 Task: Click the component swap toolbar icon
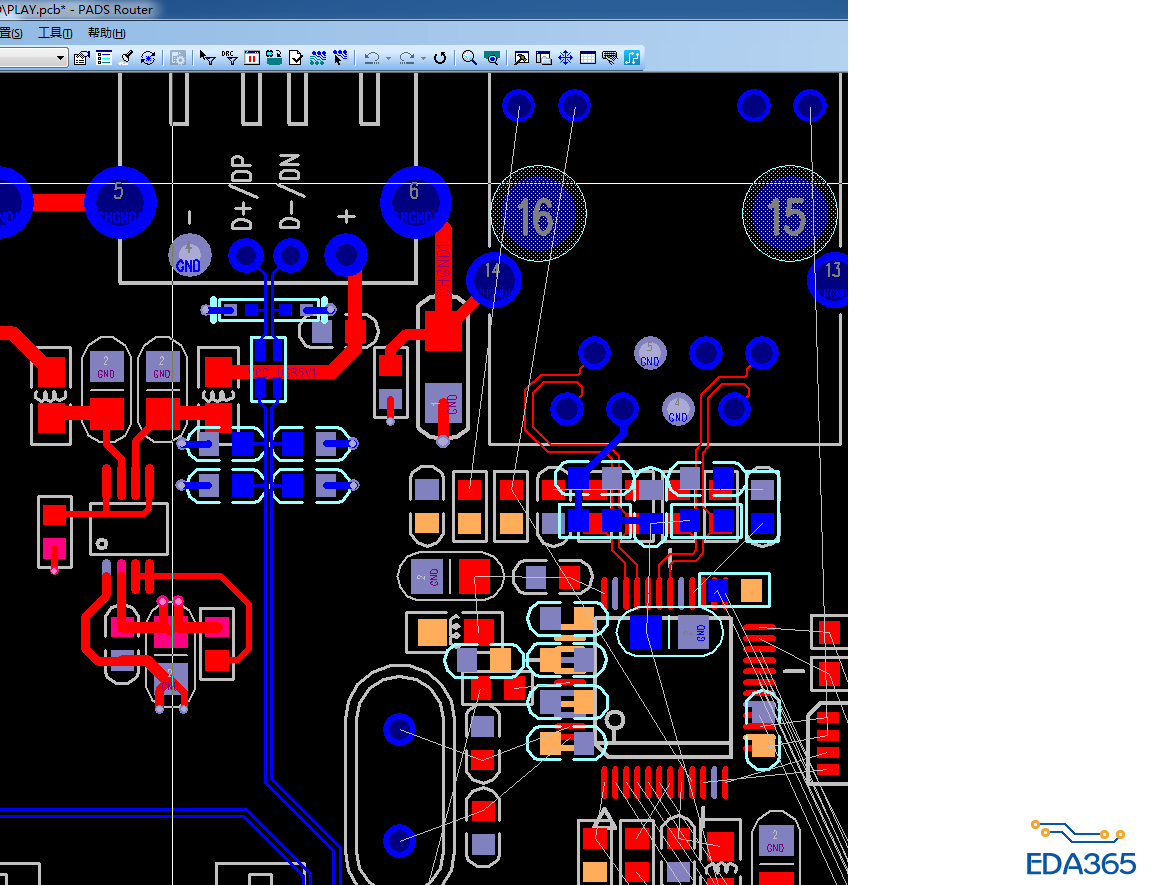[x=273, y=57]
